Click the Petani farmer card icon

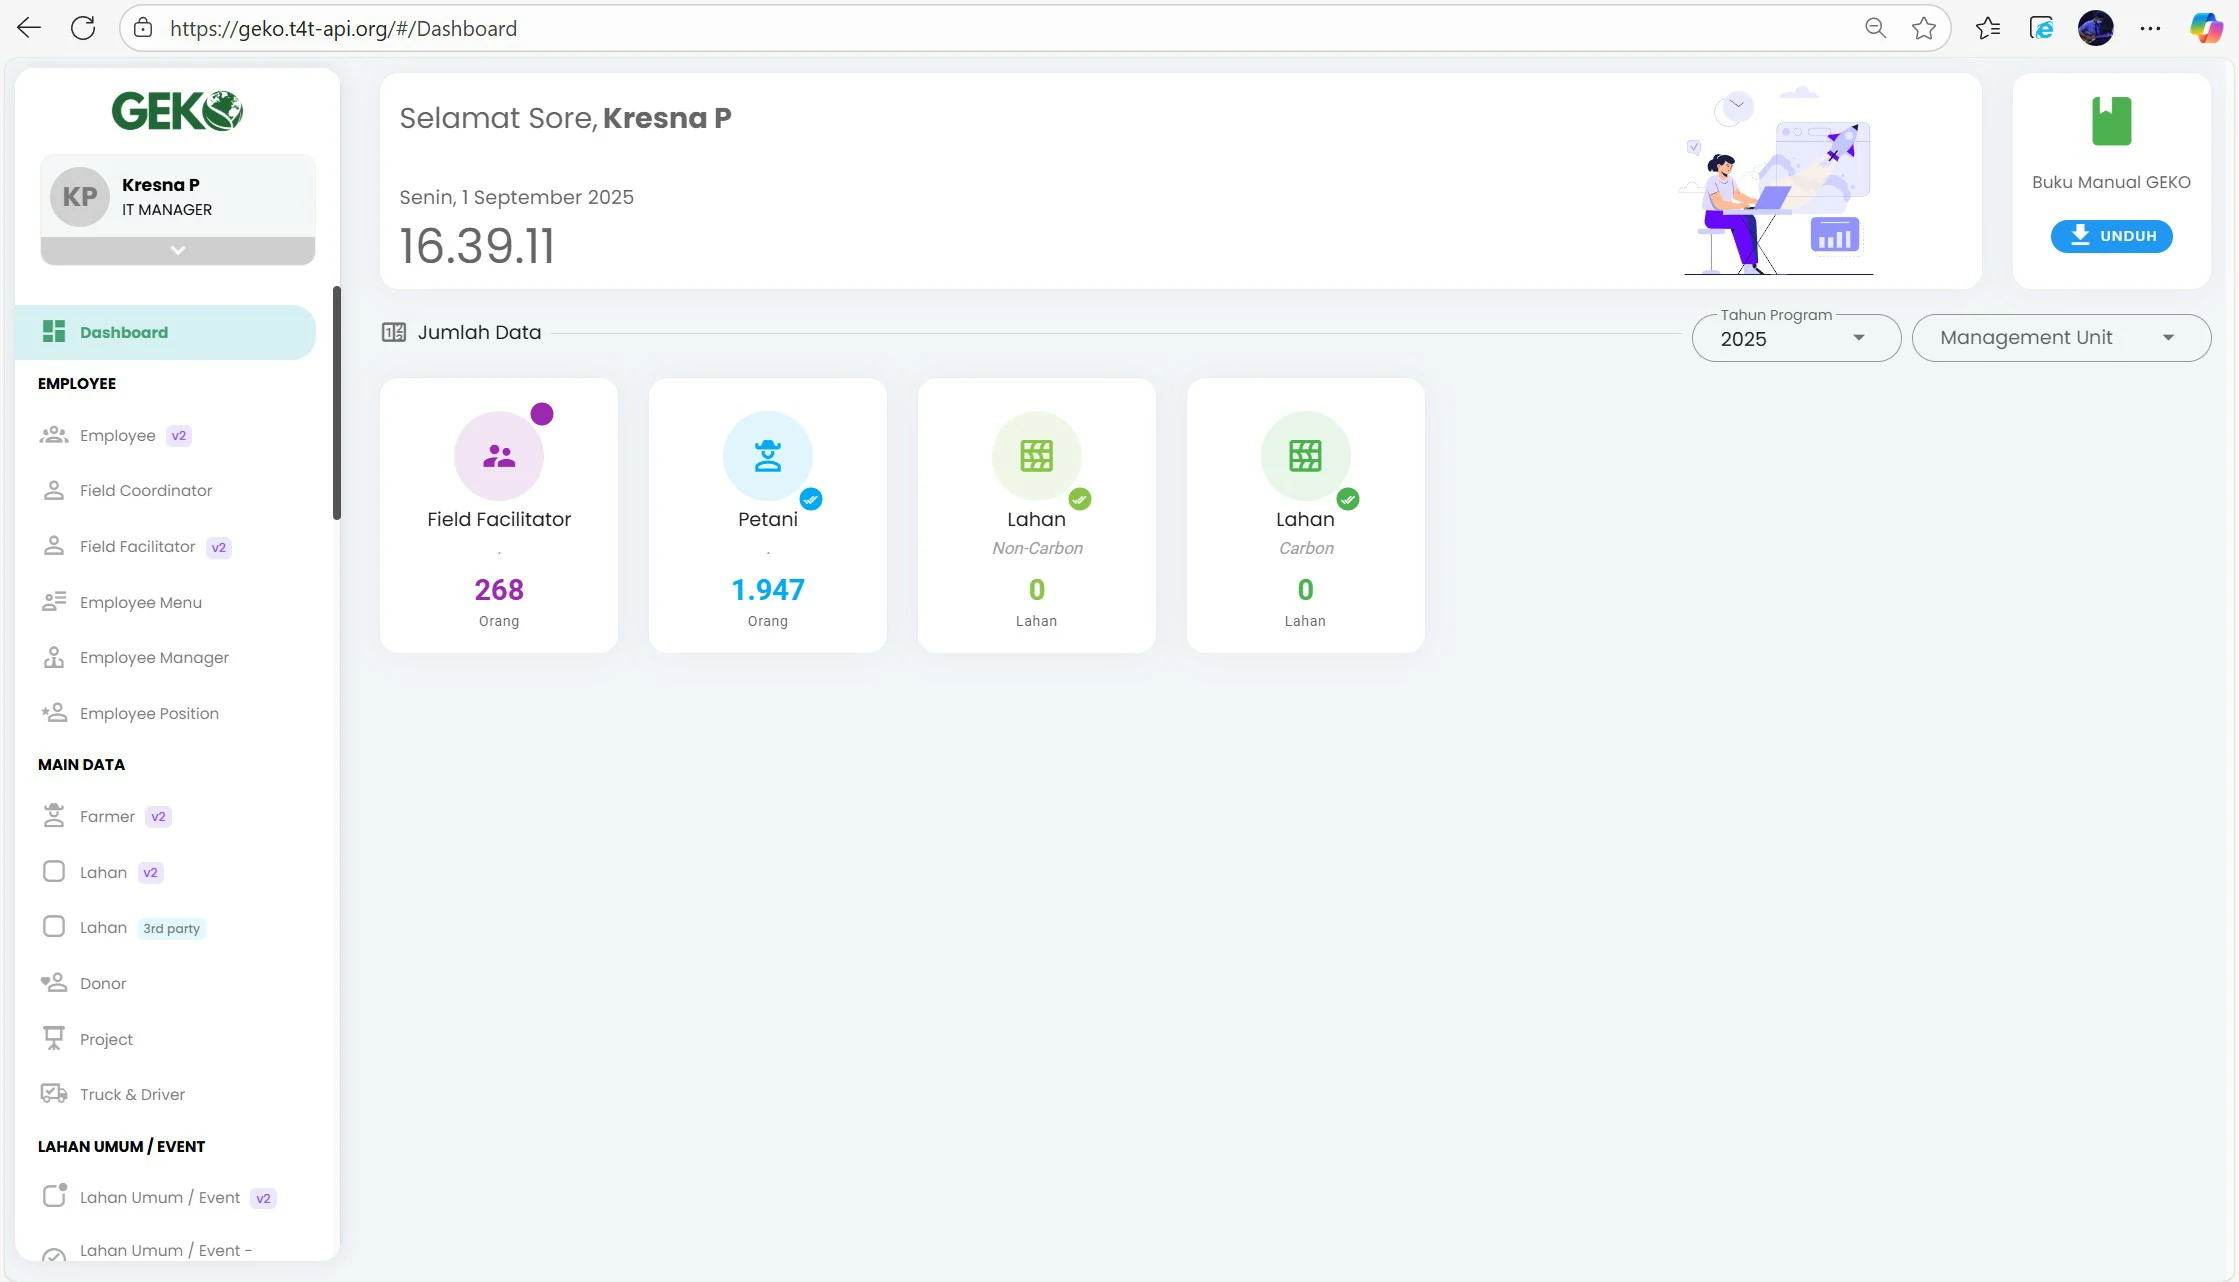point(767,456)
